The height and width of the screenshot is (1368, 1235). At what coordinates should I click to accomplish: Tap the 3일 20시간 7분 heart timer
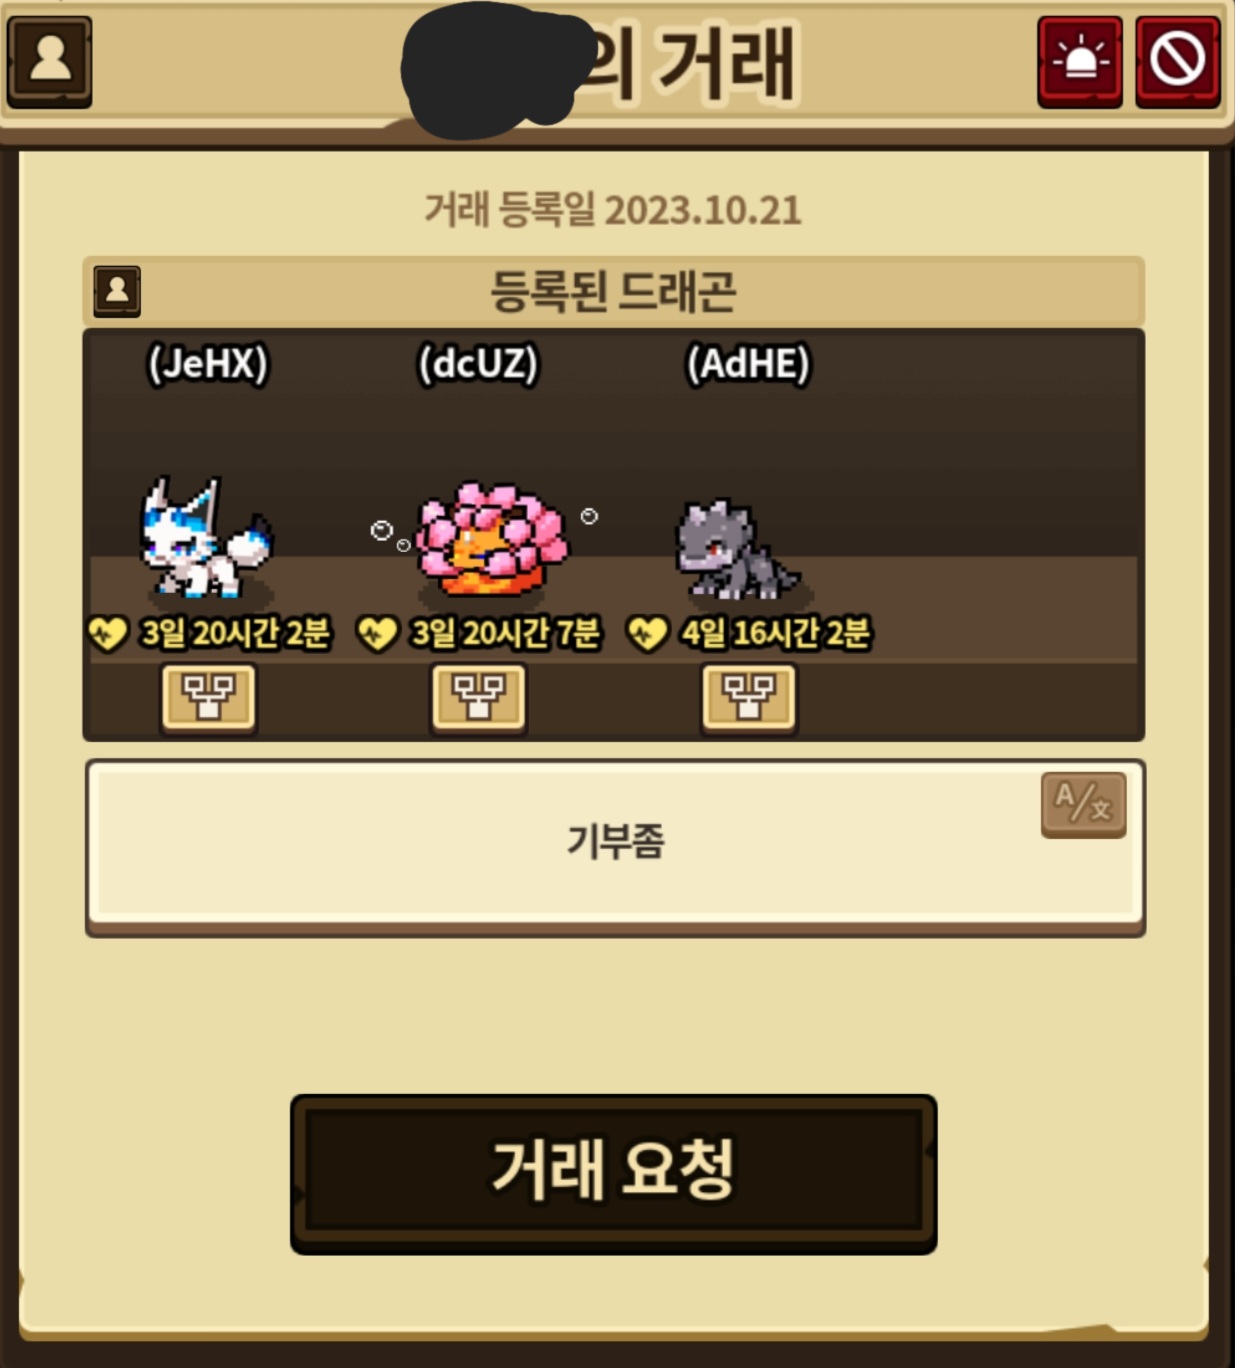click(479, 633)
